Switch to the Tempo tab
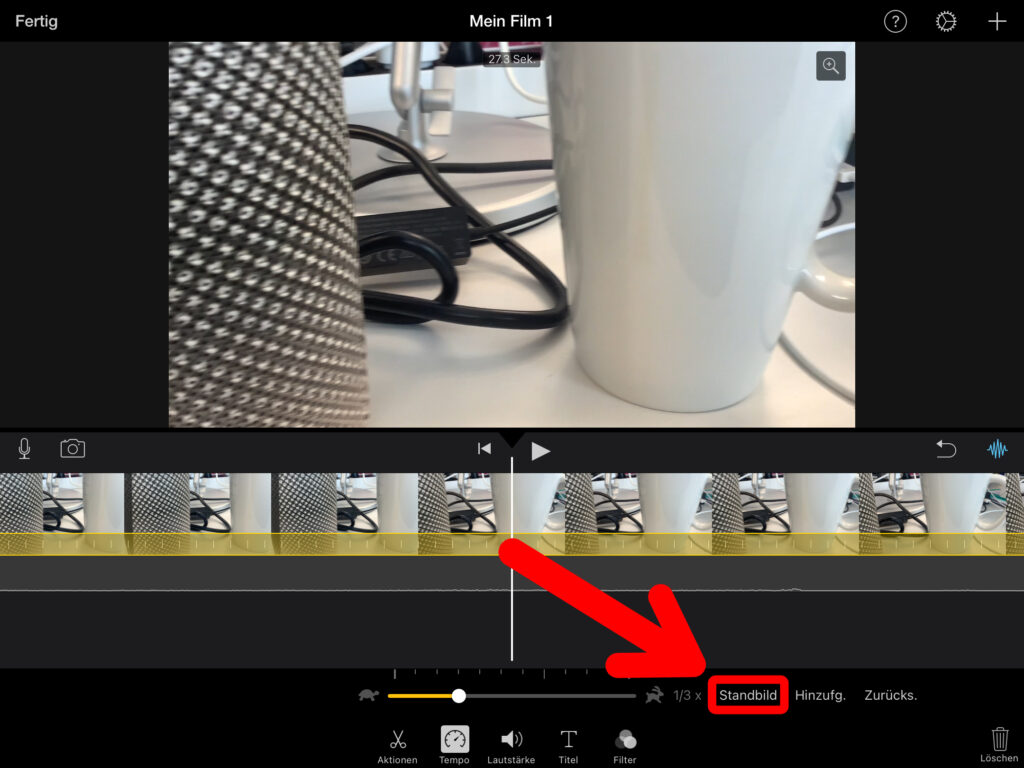Screen dimensions: 1024x768 click(454, 745)
